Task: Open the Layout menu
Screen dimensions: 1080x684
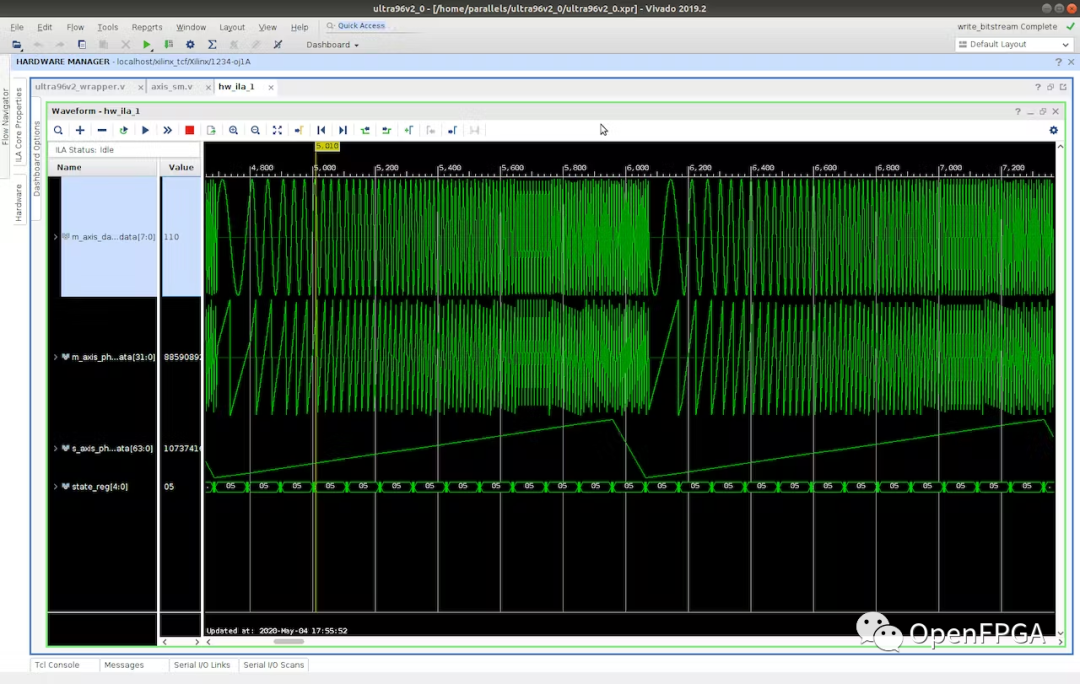Action: 232,27
